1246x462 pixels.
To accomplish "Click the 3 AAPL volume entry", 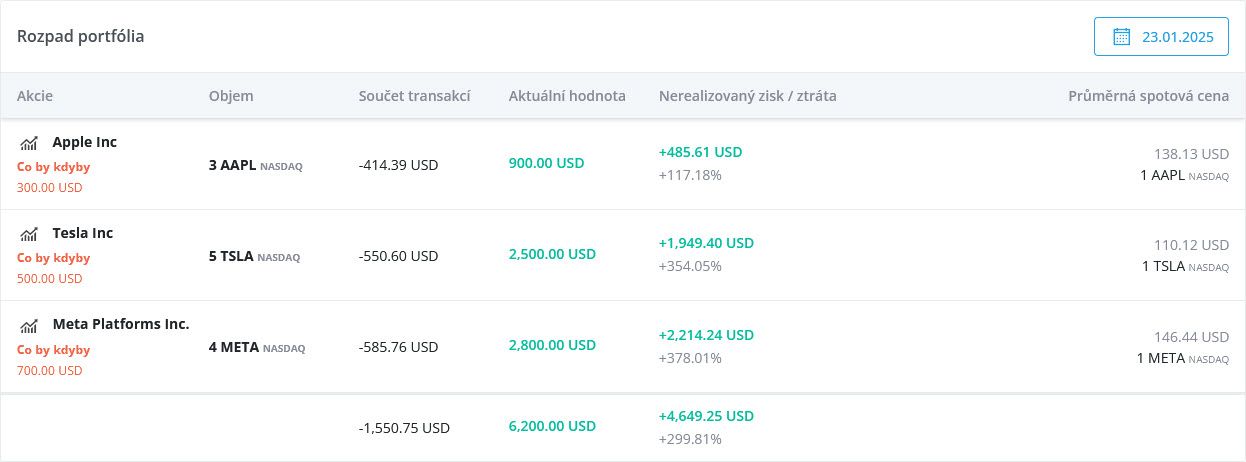I will click(256, 165).
